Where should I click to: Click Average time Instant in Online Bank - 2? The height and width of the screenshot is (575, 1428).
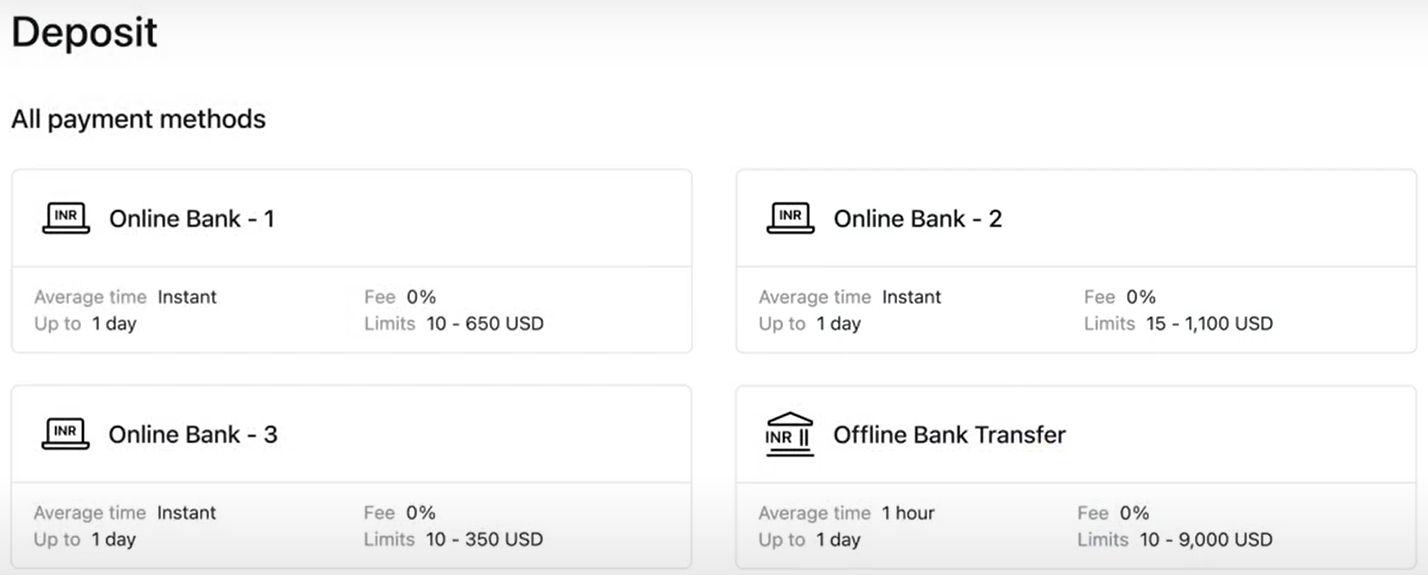[850, 297]
